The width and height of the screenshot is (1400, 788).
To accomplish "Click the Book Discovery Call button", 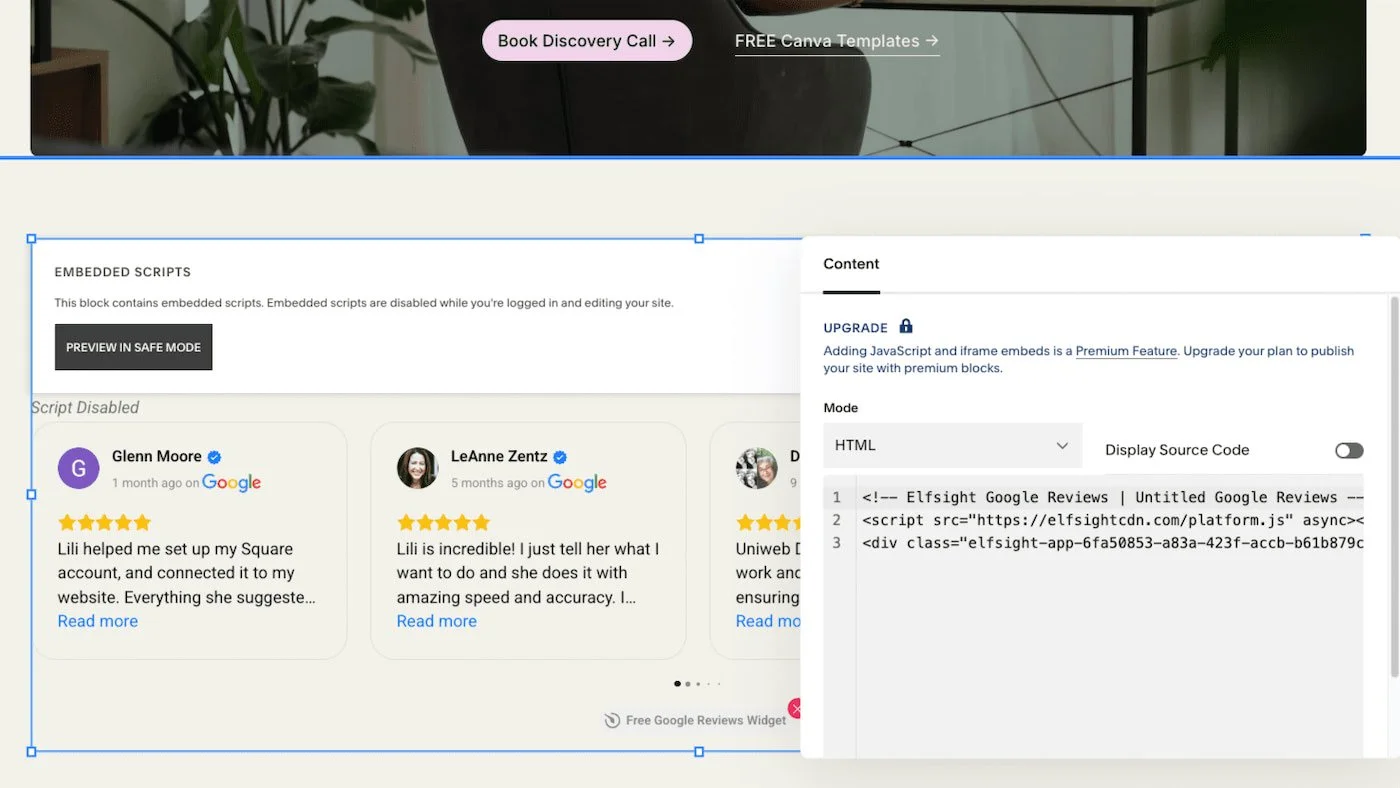I will [x=587, y=41].
